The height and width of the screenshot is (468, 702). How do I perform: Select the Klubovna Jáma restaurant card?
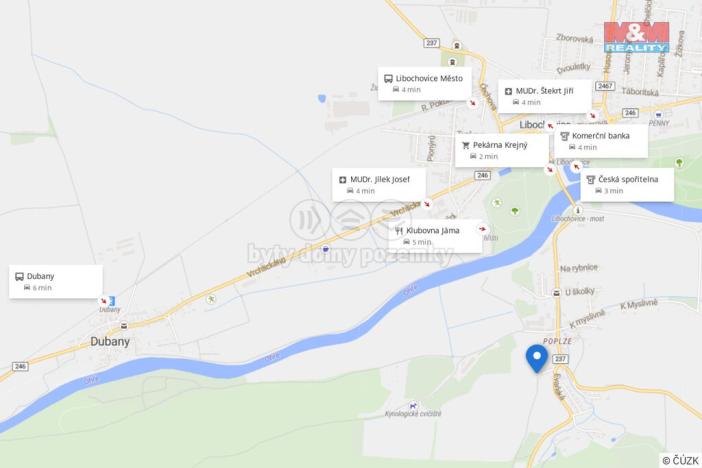[x=435, y=236]
